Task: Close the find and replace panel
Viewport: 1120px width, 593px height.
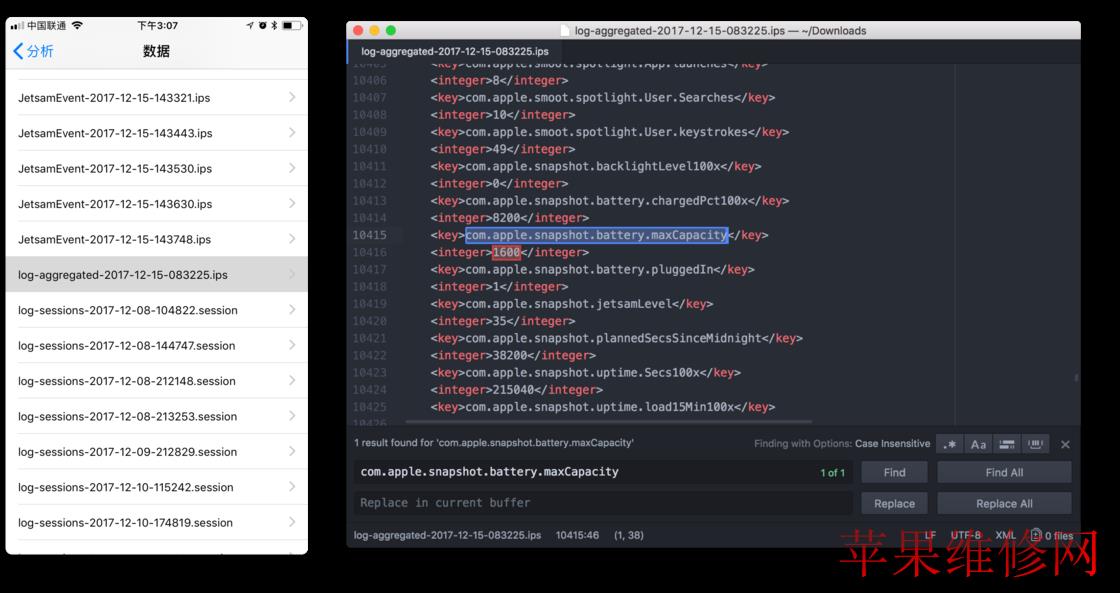Action: pyautogui.click(x=1065, y=444)
